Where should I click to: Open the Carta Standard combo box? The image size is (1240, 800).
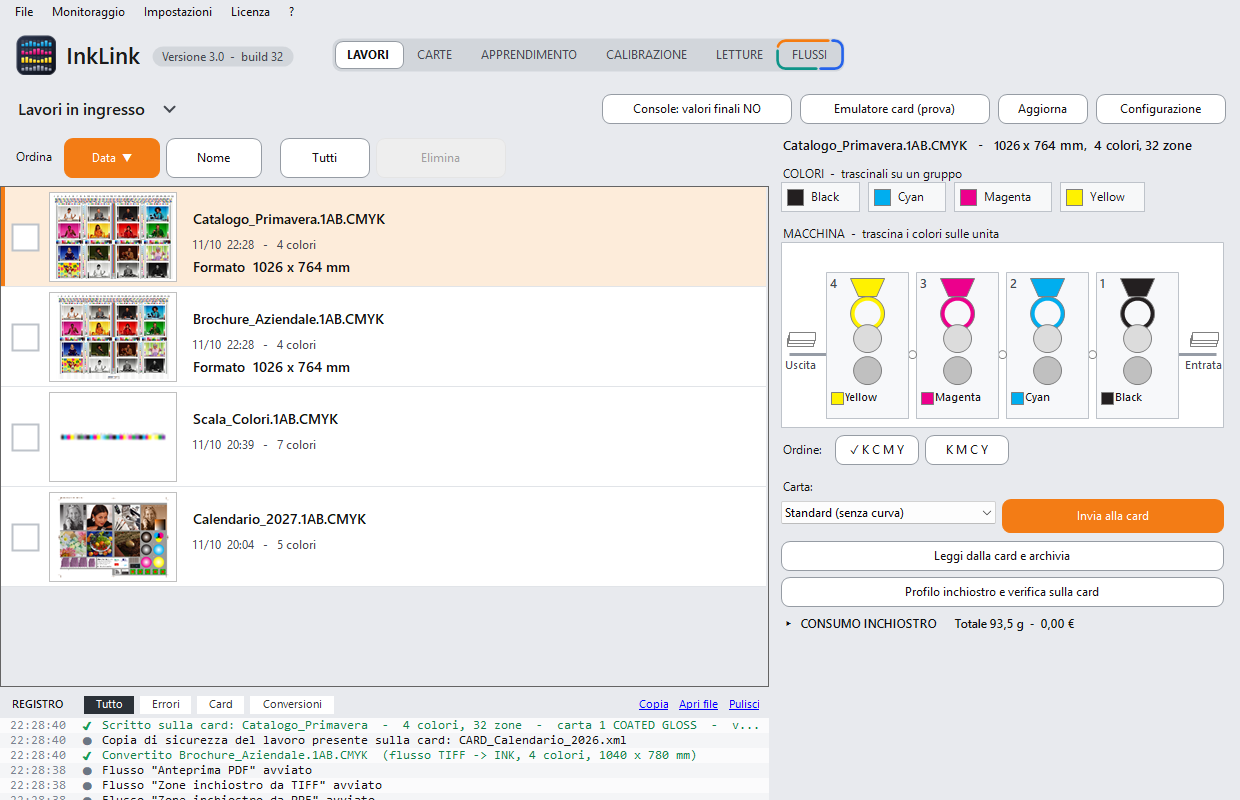click(888, 513)
